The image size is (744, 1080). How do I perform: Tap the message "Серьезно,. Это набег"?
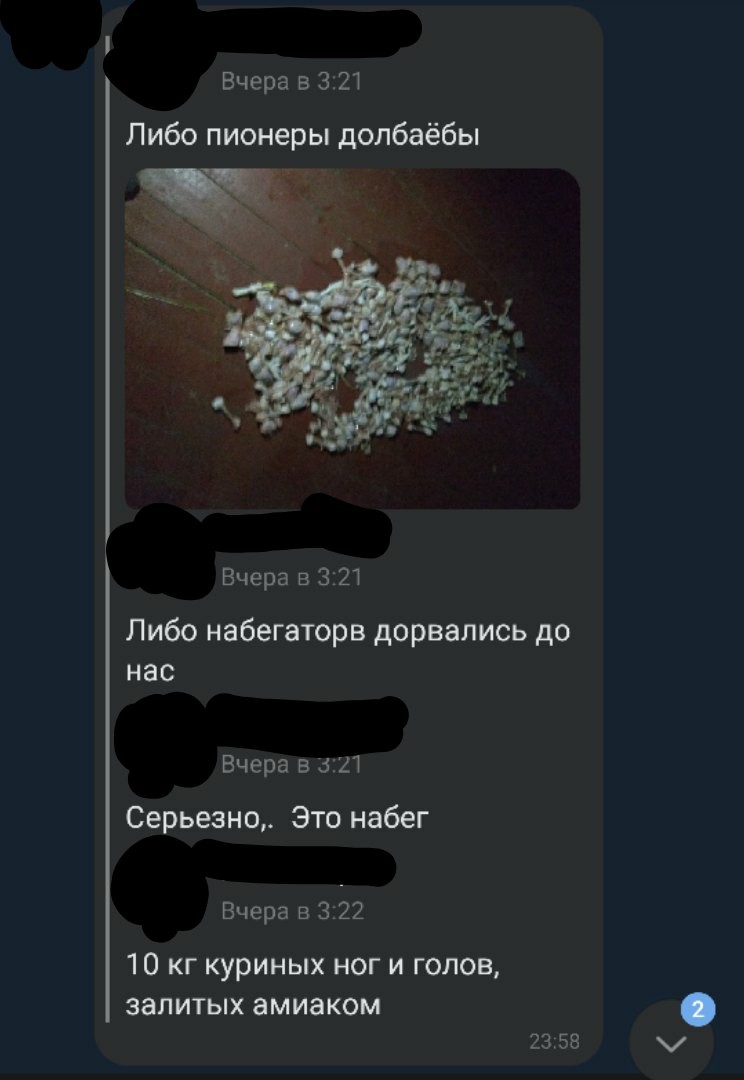(x=277, y=818)
